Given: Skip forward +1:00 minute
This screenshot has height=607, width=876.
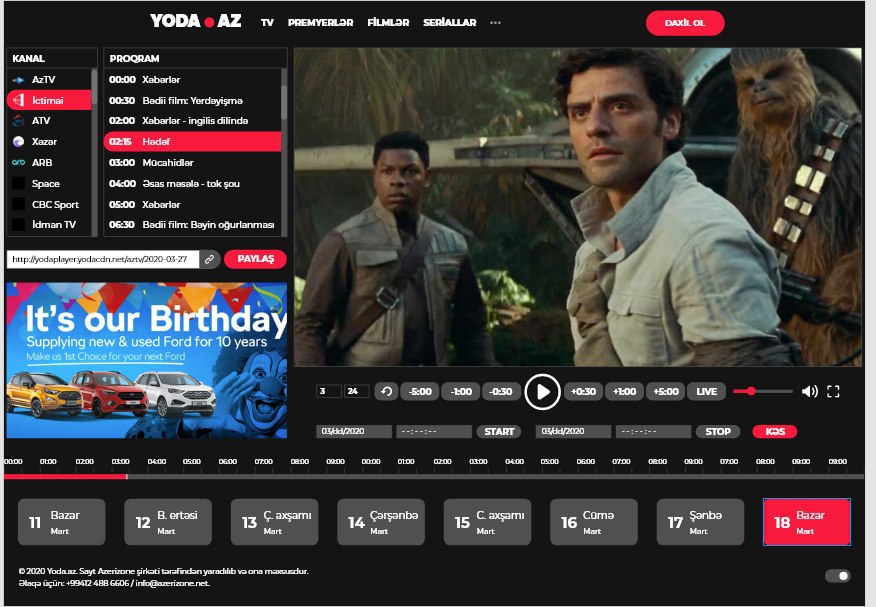Looking at the screenshot, I should [624, 391].
